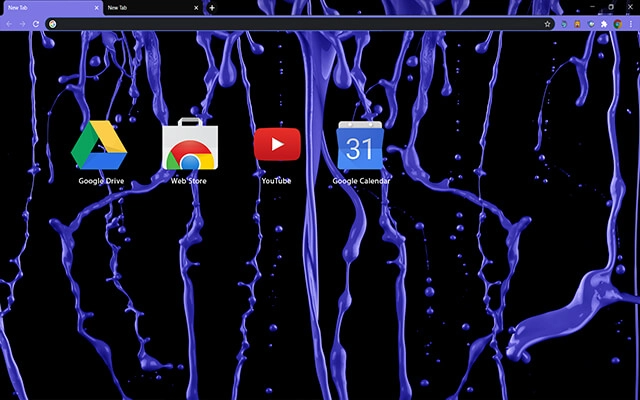Click the orange face extension icon
Viewport: 640px width, 400px height.
pyautogui.click(x=577, y=24)
